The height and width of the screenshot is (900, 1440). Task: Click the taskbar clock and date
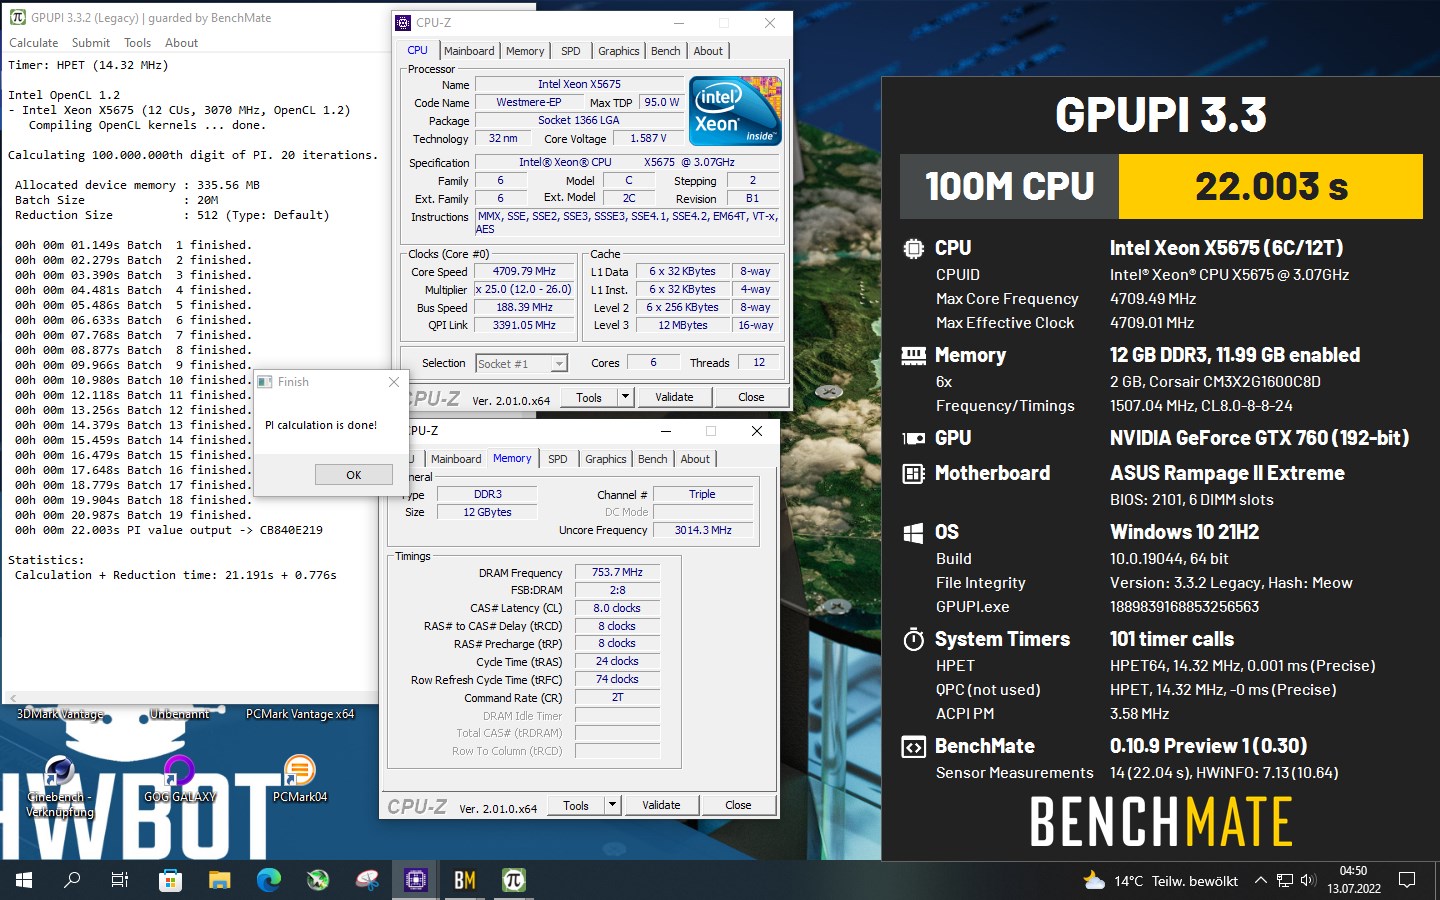1354,880
